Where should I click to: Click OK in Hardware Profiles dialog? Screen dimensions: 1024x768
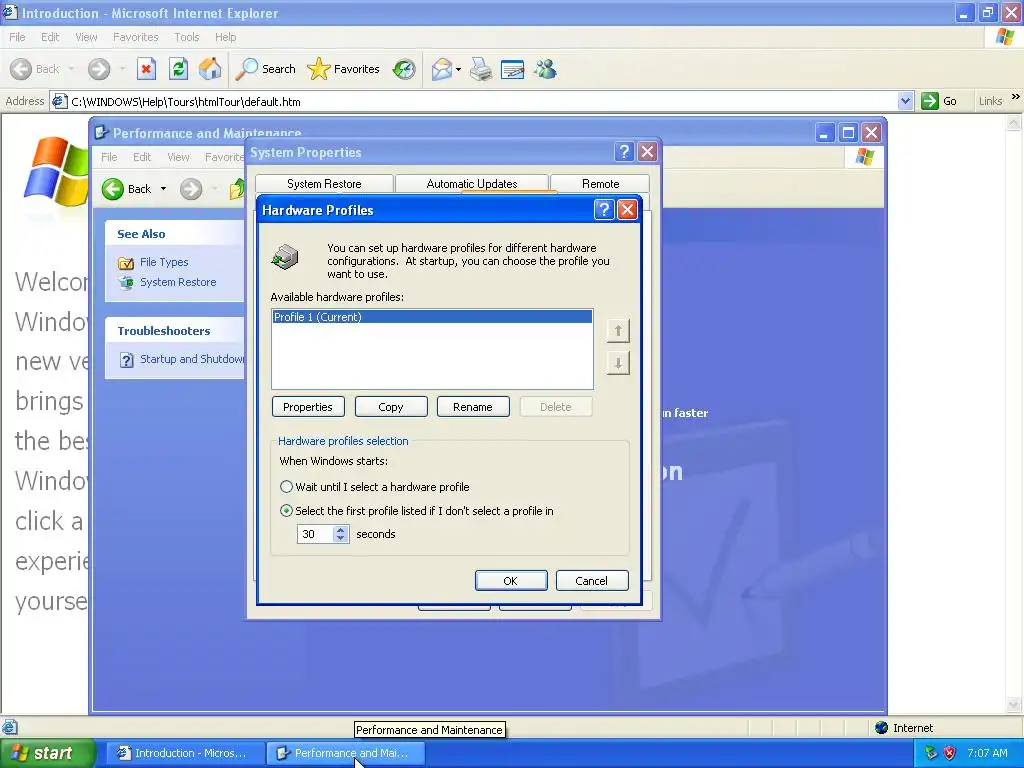tap(511, 581)
